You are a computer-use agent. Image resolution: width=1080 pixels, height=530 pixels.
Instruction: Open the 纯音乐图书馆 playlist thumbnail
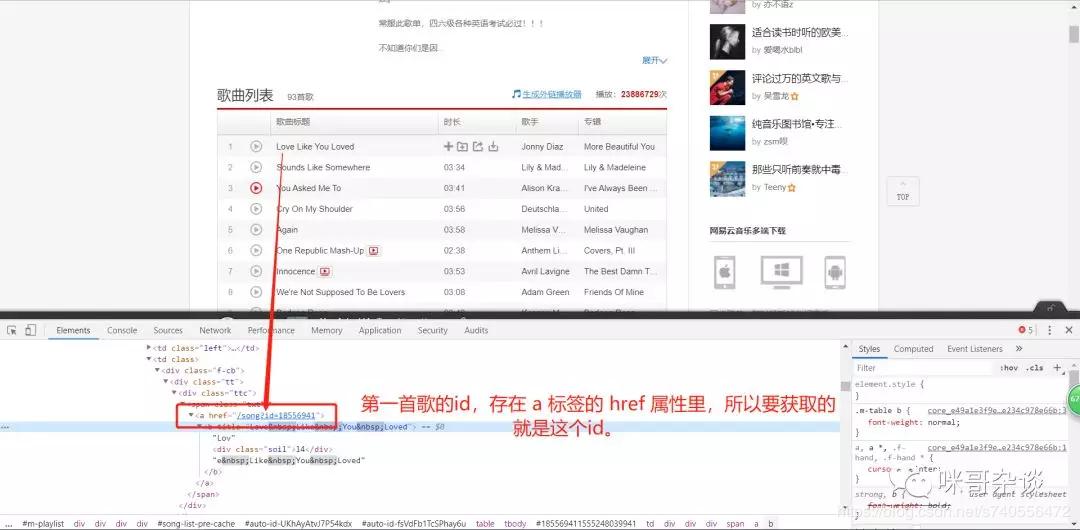(727, 133)
